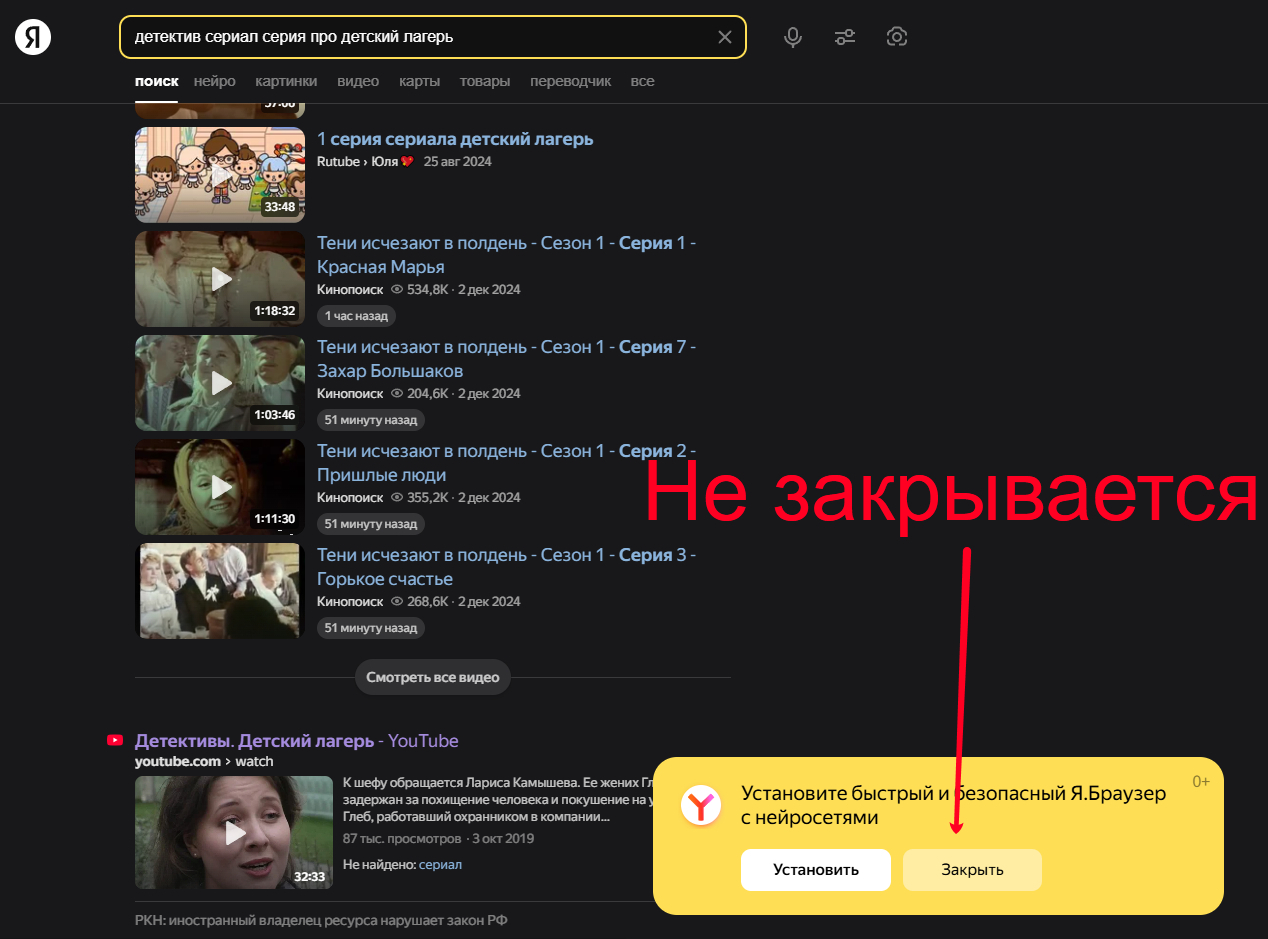This screenshot has width=1268, height=939.
Task: Switch to the карты tab
Action: click(419, 81)
